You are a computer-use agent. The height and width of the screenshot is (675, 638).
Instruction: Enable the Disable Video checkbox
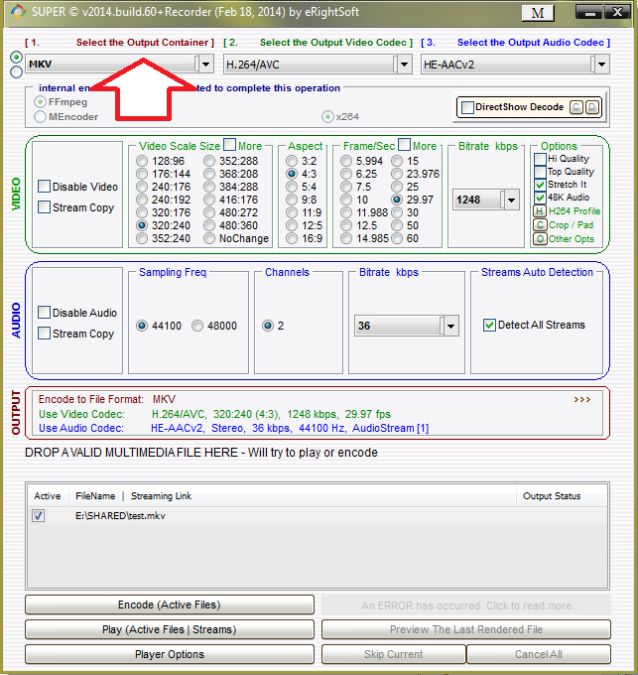pos(45,187)
